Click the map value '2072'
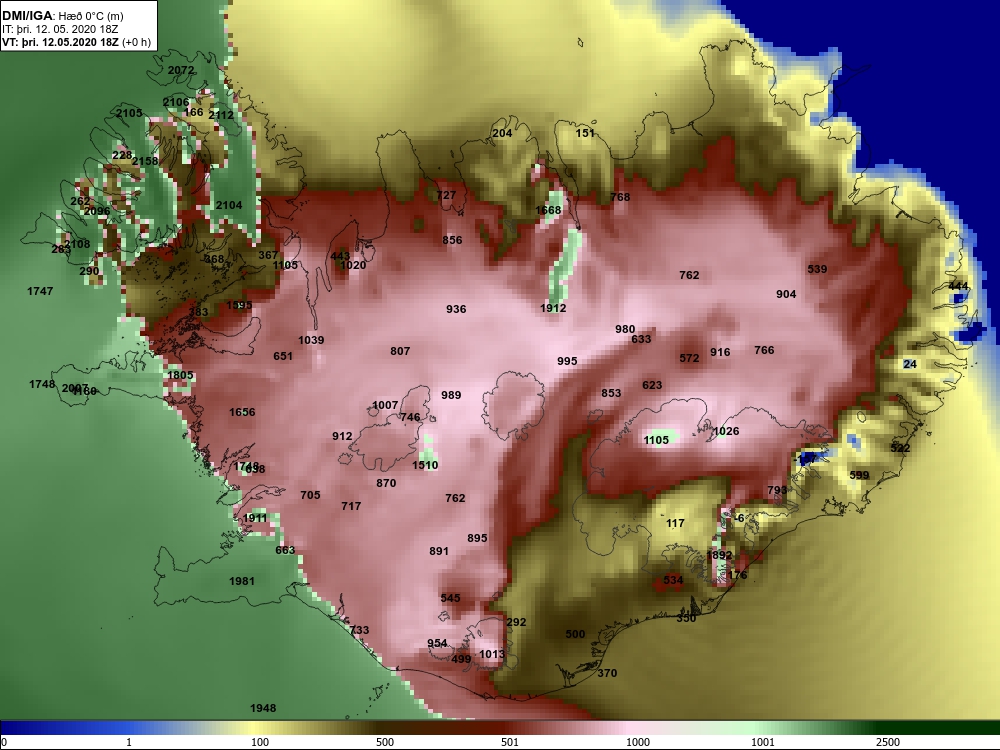 (x=181, y=70)
